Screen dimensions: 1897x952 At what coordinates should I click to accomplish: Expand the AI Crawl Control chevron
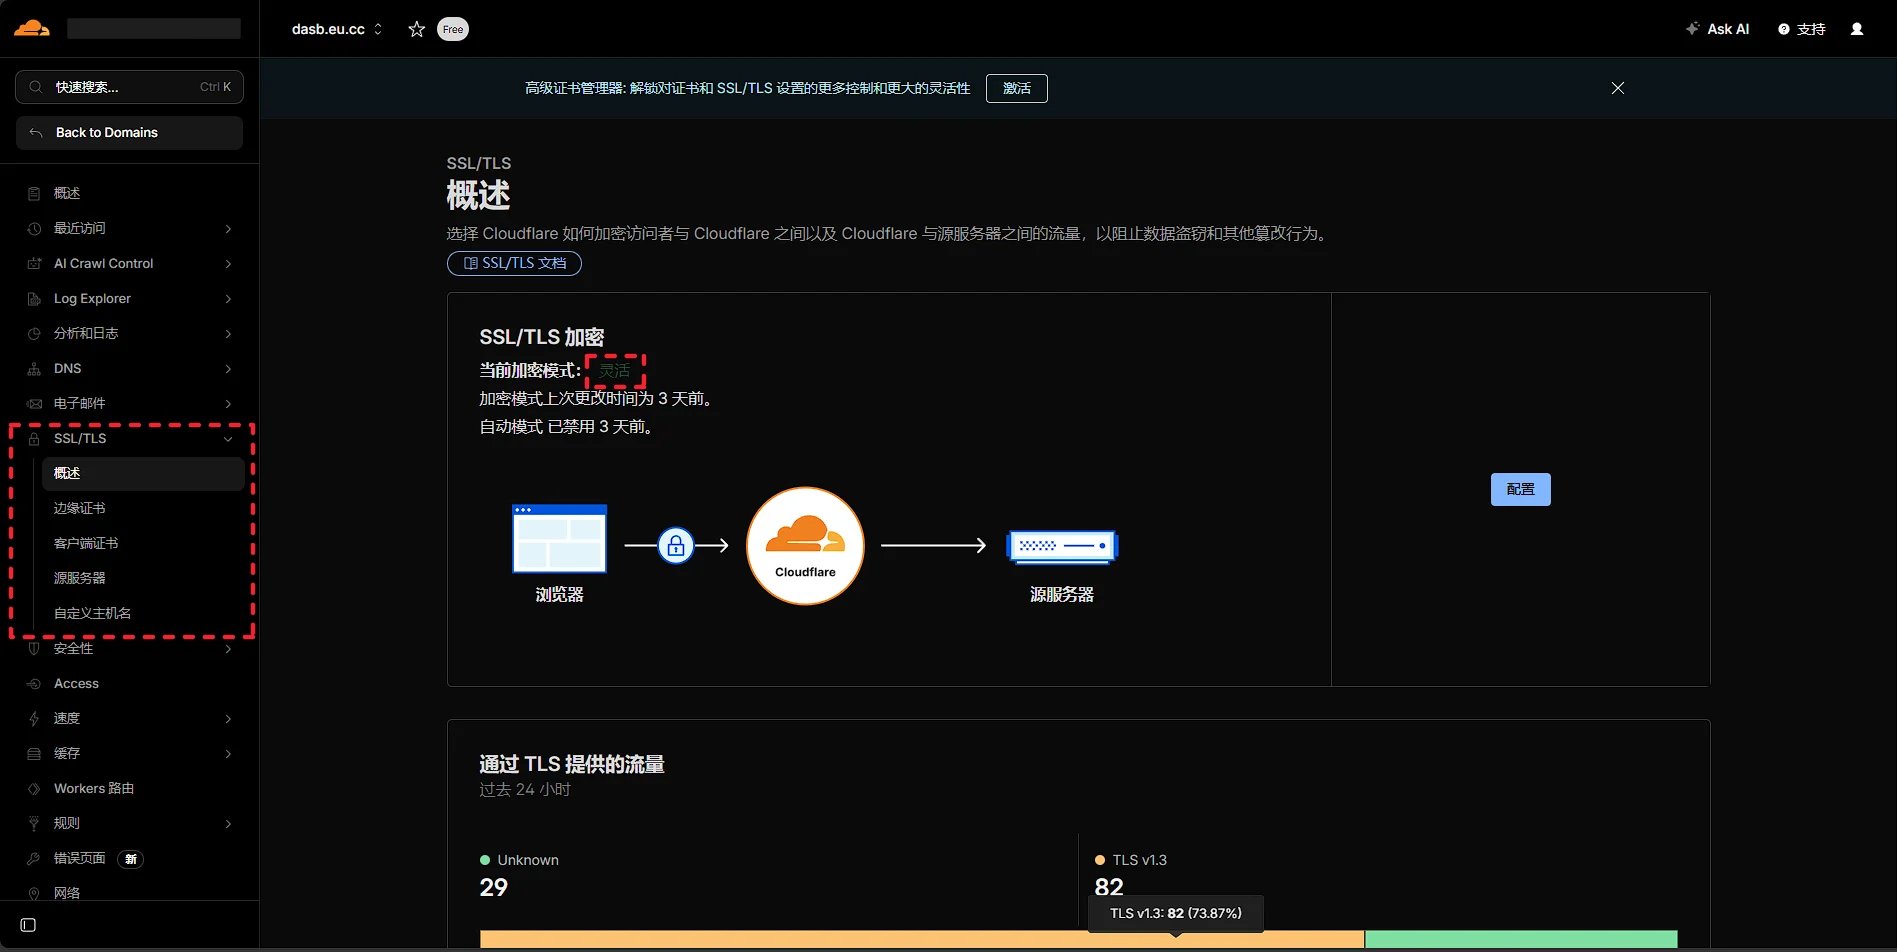pyautogui.click(x=228, y=264)
